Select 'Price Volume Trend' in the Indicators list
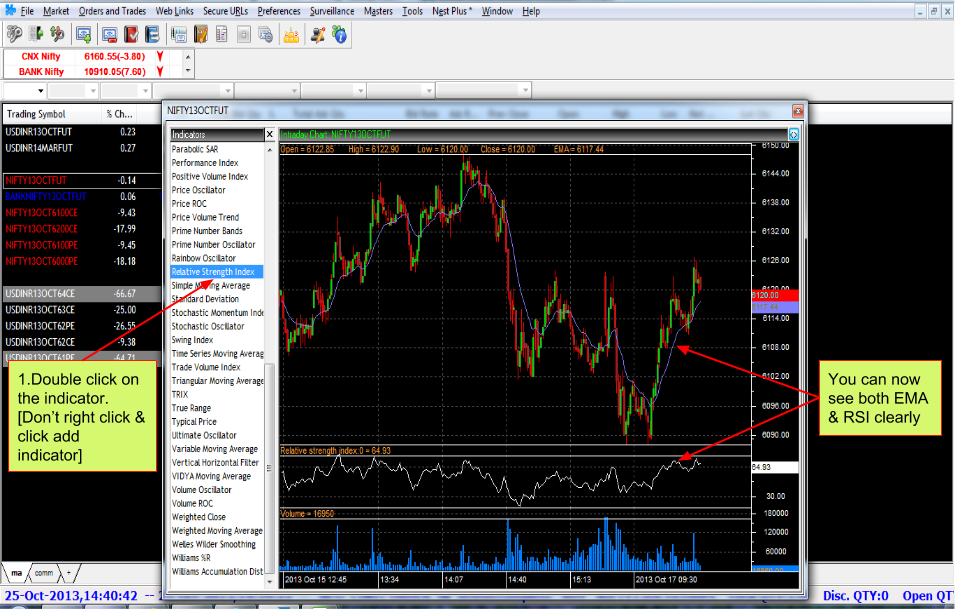The image size is (955, 609). 216,217
